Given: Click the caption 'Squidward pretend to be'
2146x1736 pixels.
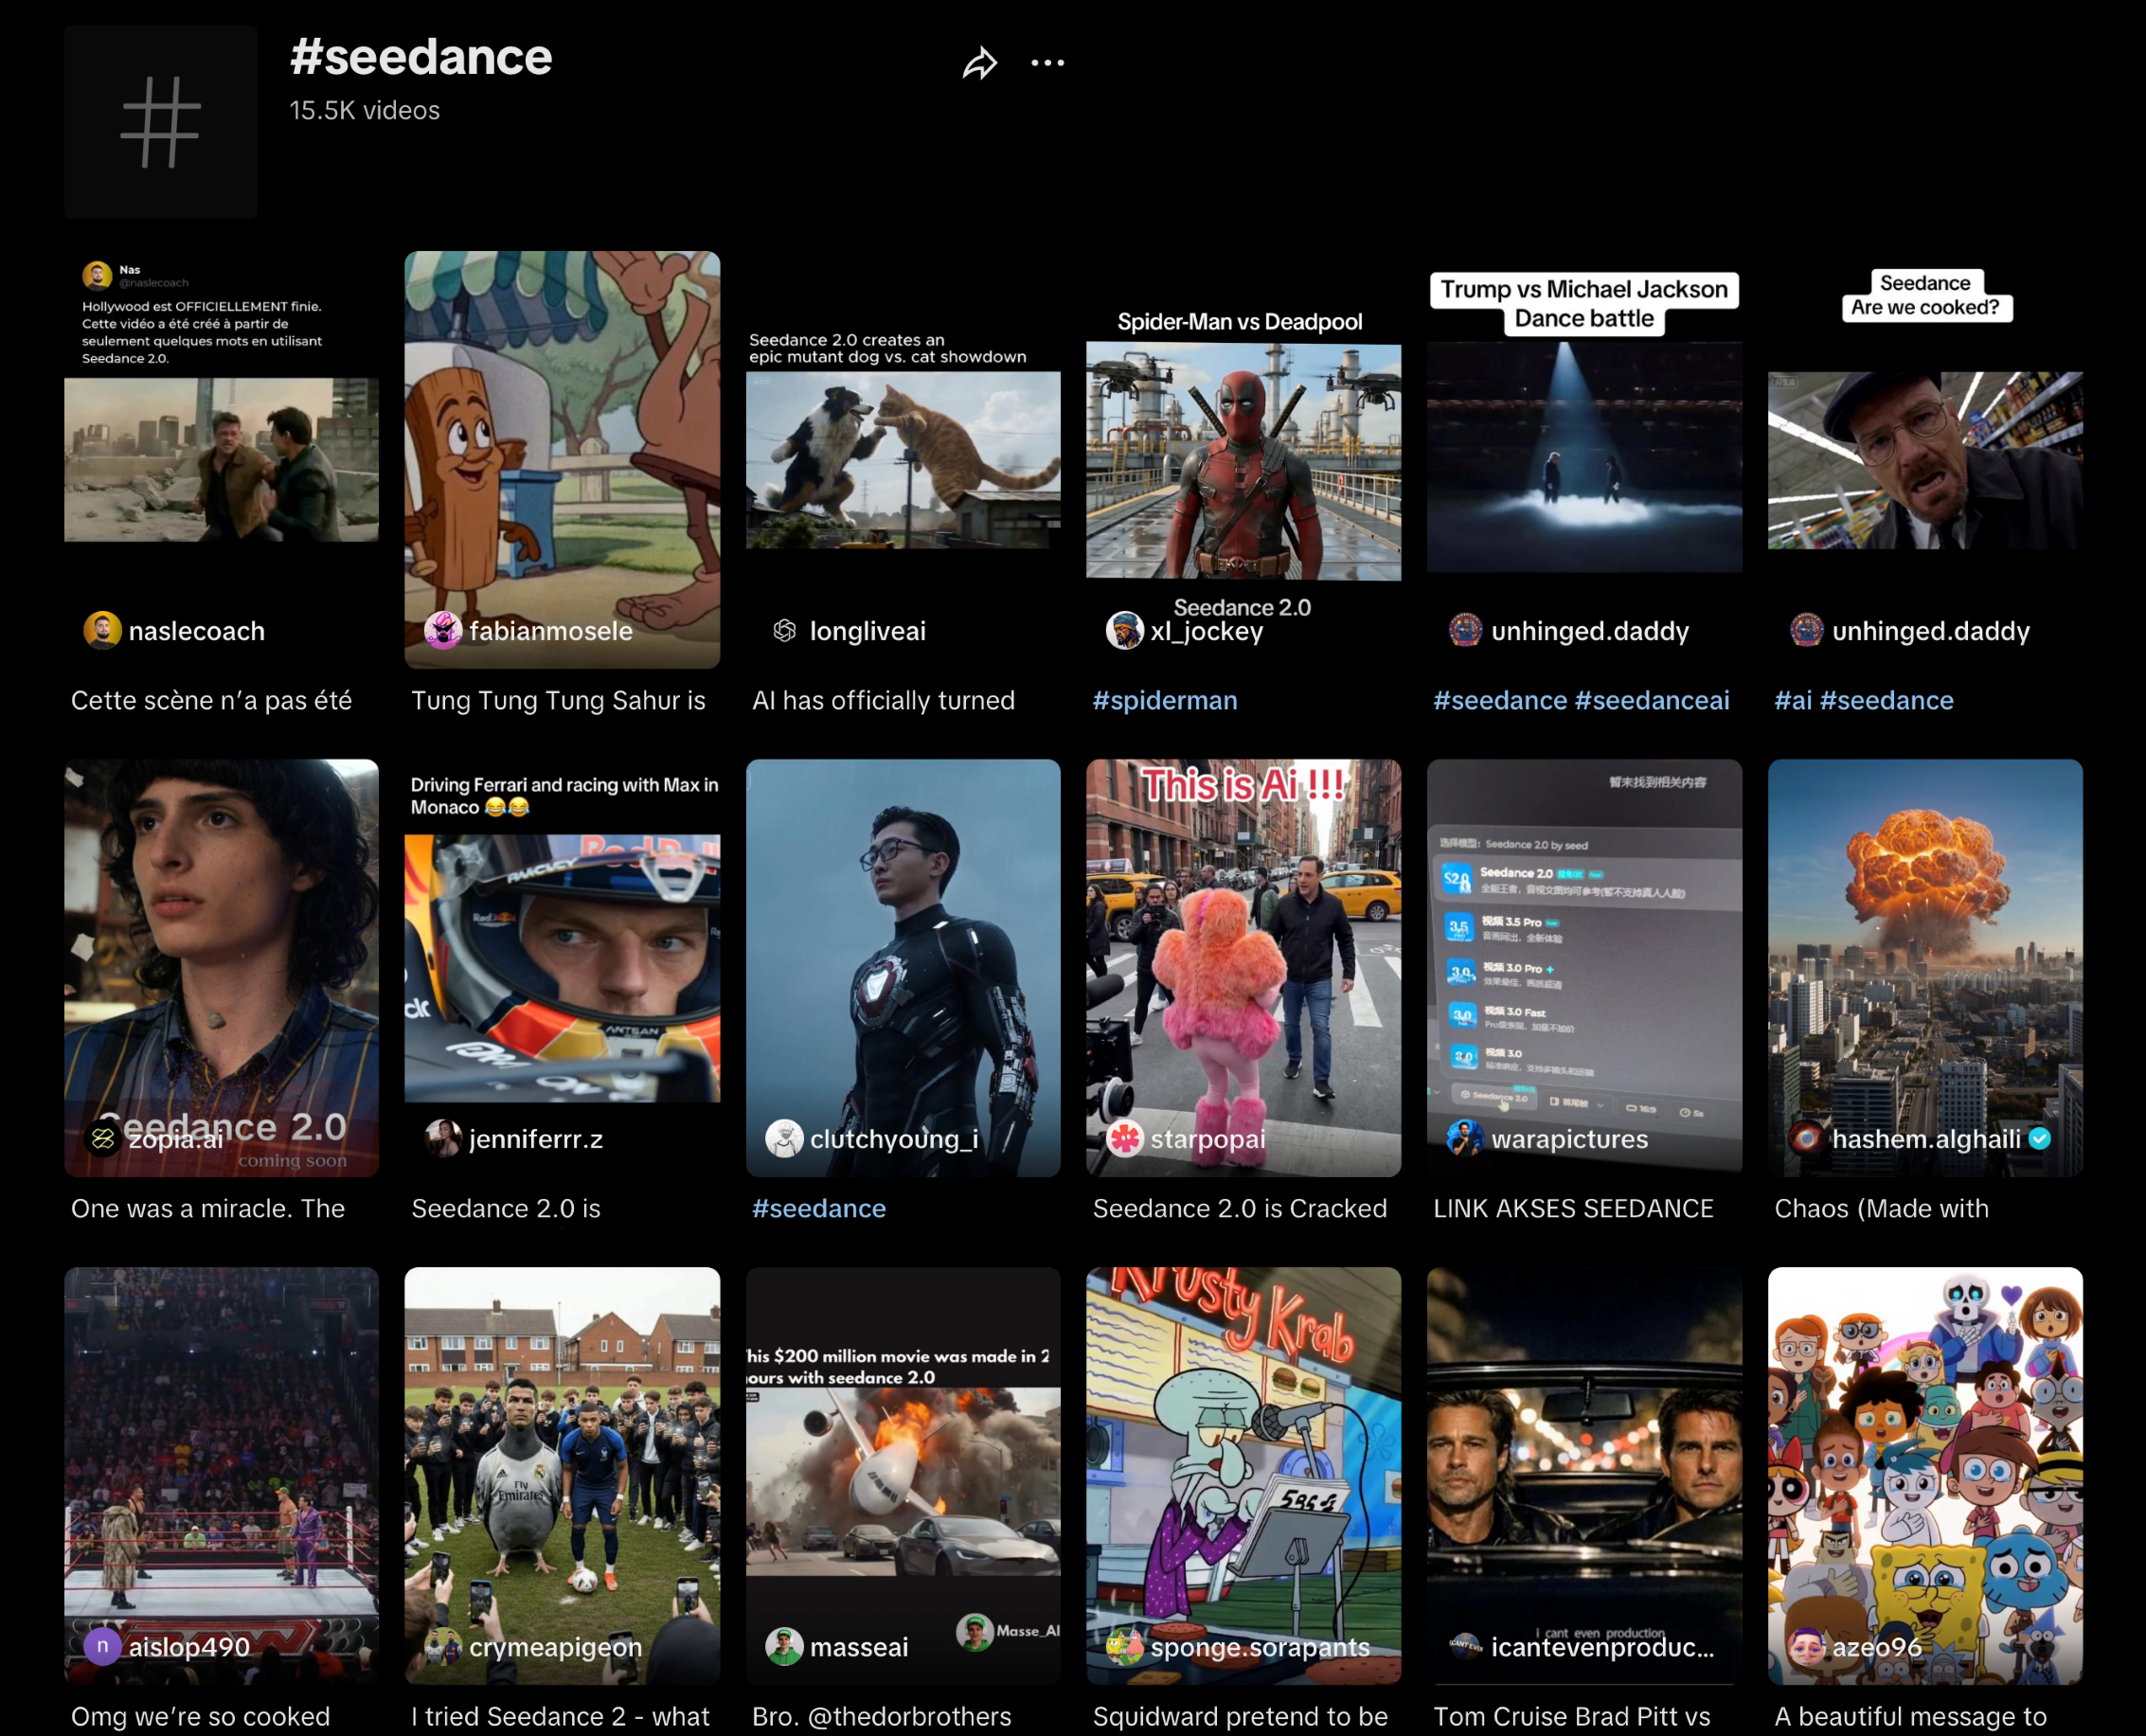Looking at the screenshot, I should [x=1240, y=1717].
